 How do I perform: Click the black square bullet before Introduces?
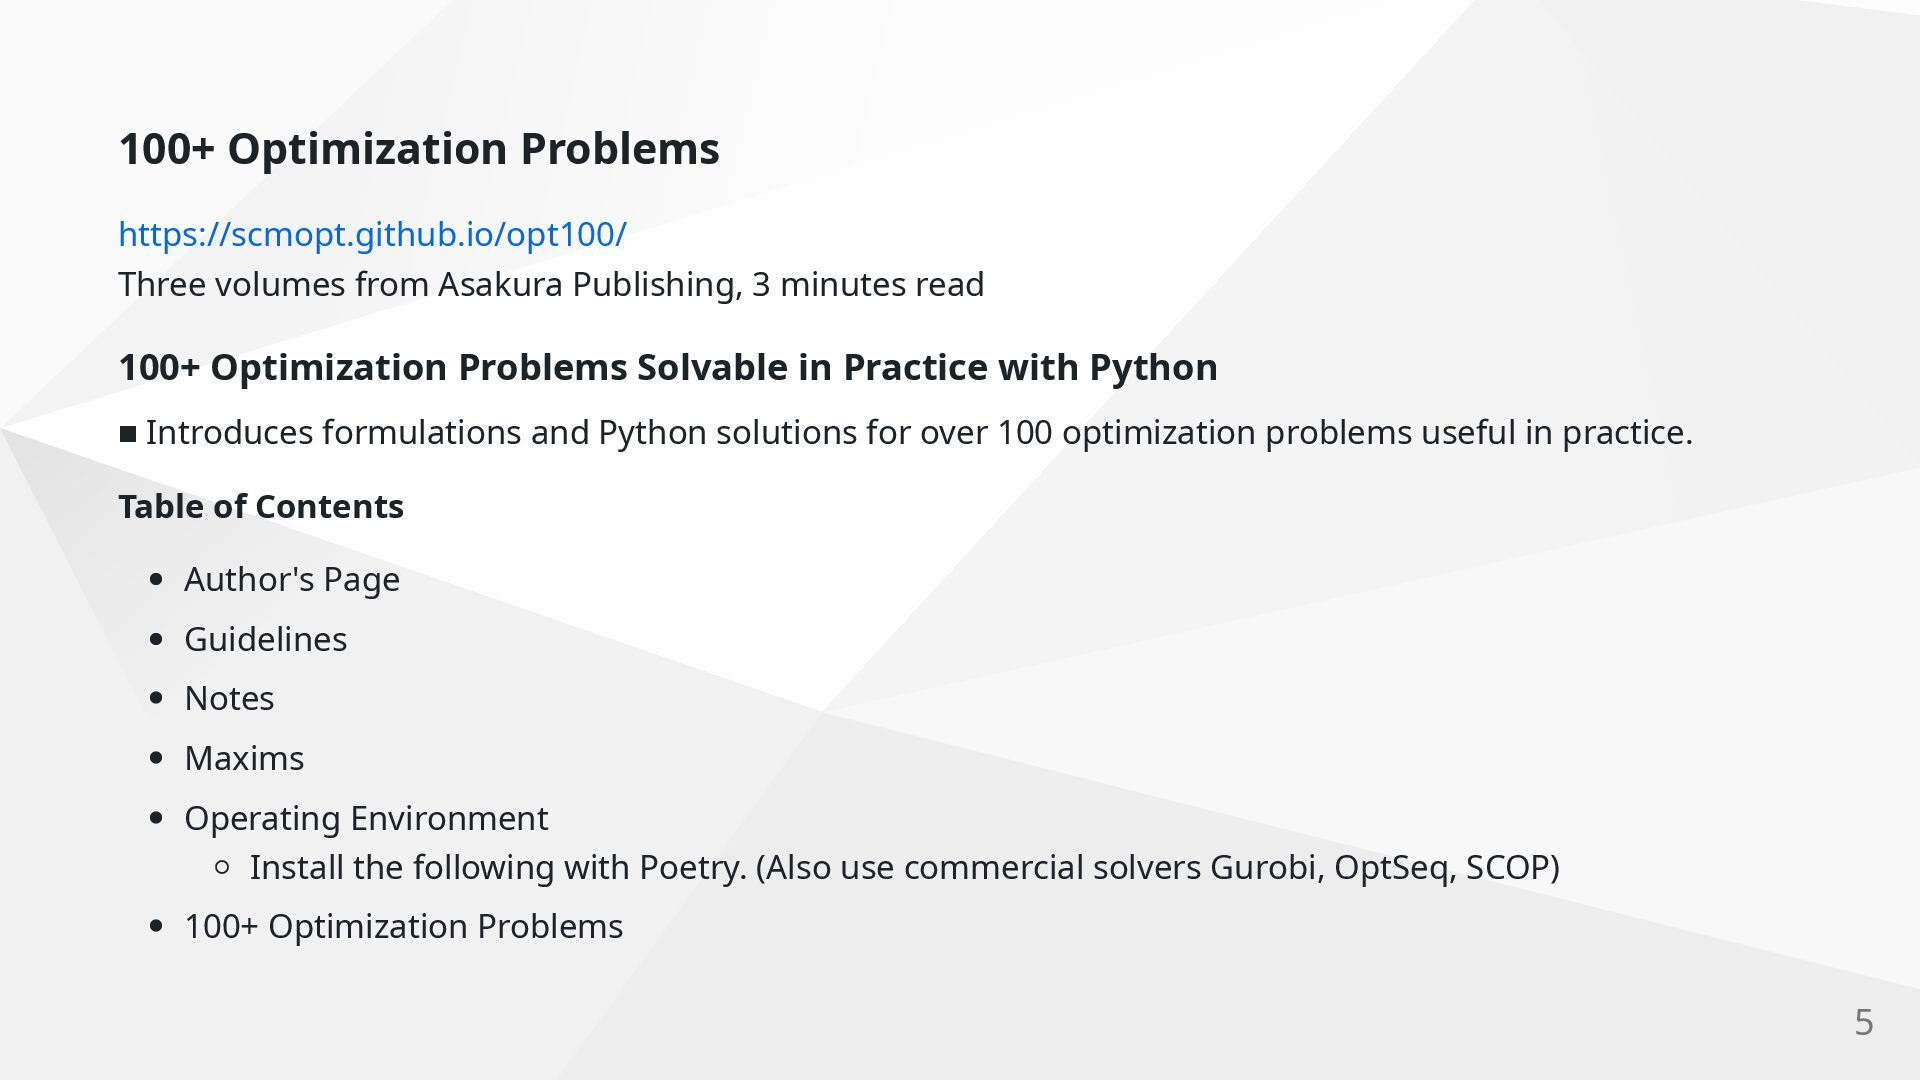click(x=128, y=434)
